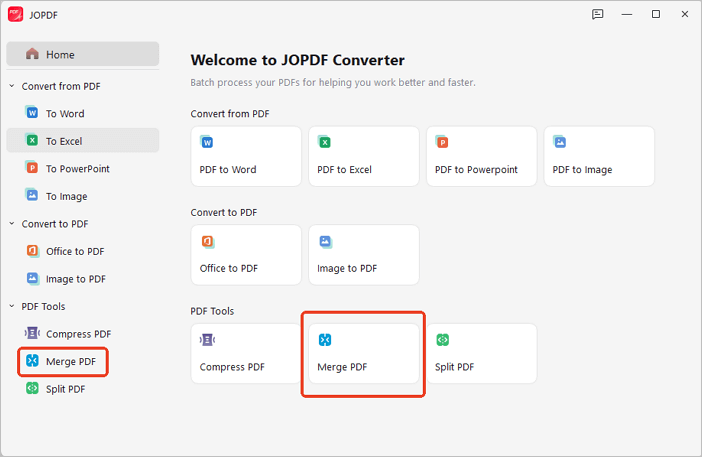702x457 pixels.
Task: Click the "Welcome to JOPDF Converter" heading
Action: pos(298,60)
